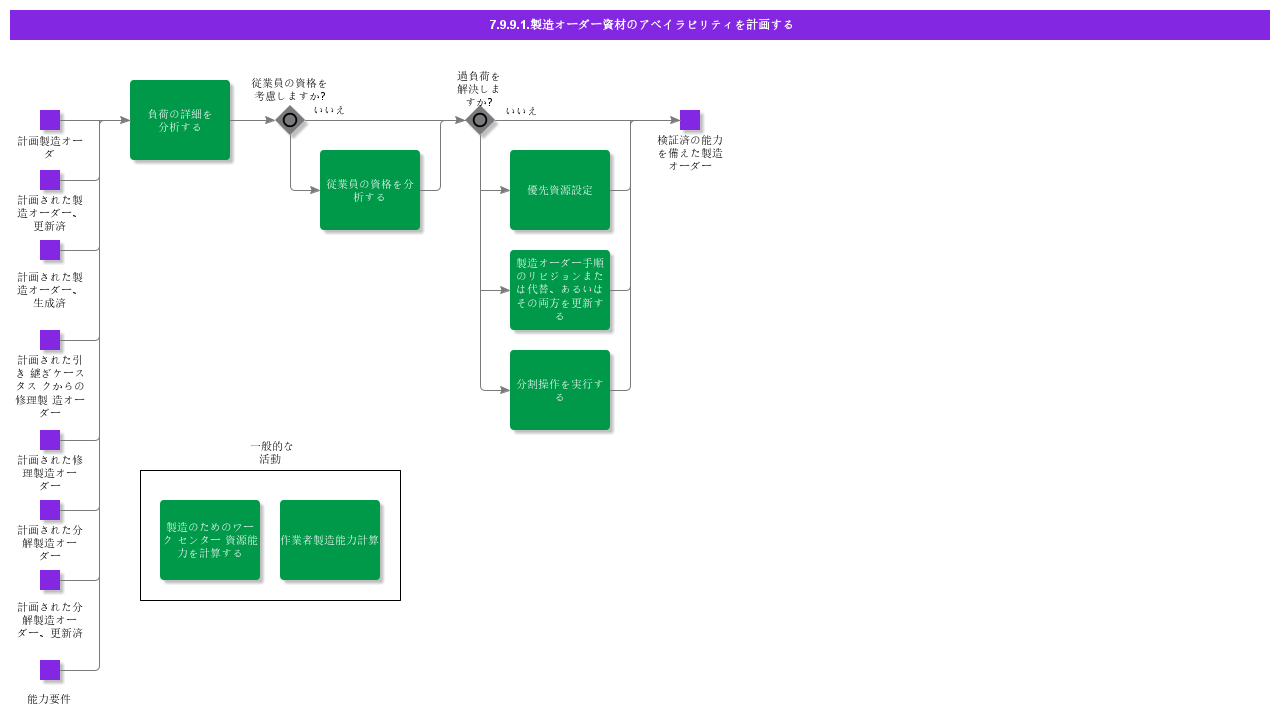Click the 負荷の詳細を分析する activity
1280x723 pixels.
(x=180, y=120)
